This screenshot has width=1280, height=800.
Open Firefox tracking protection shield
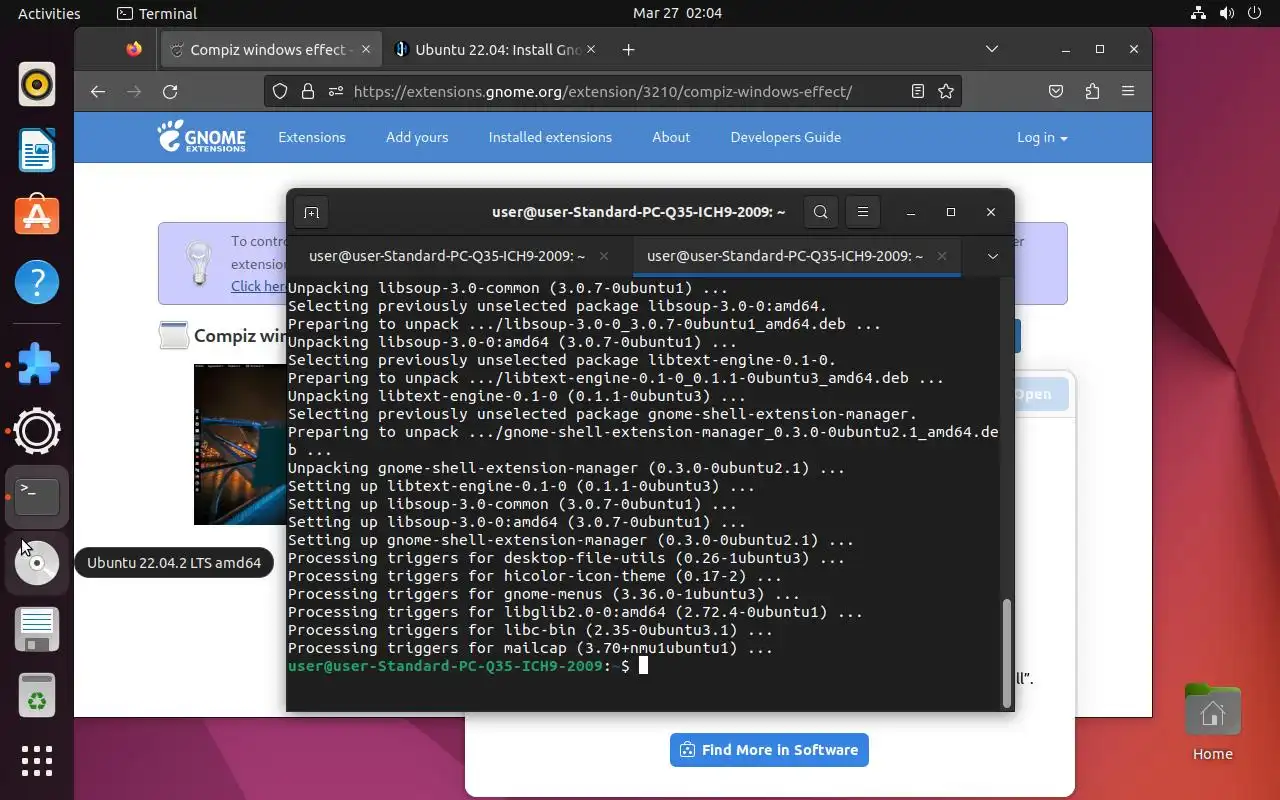click(x=281, y=91)
